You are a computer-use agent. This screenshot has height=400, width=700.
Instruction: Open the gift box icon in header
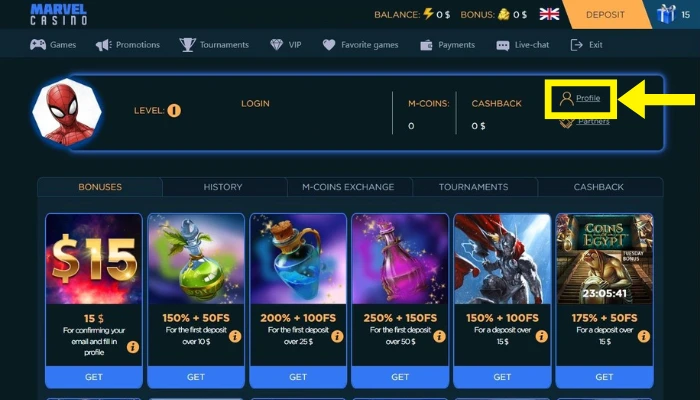tap(666, 14)
